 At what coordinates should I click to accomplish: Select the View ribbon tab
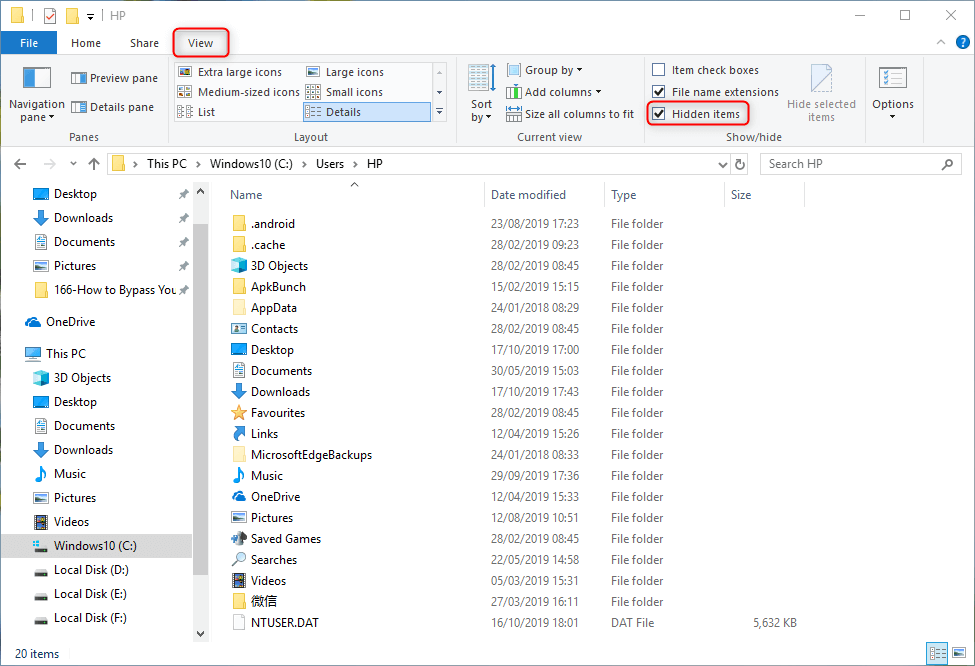click(x=200, y=43)
